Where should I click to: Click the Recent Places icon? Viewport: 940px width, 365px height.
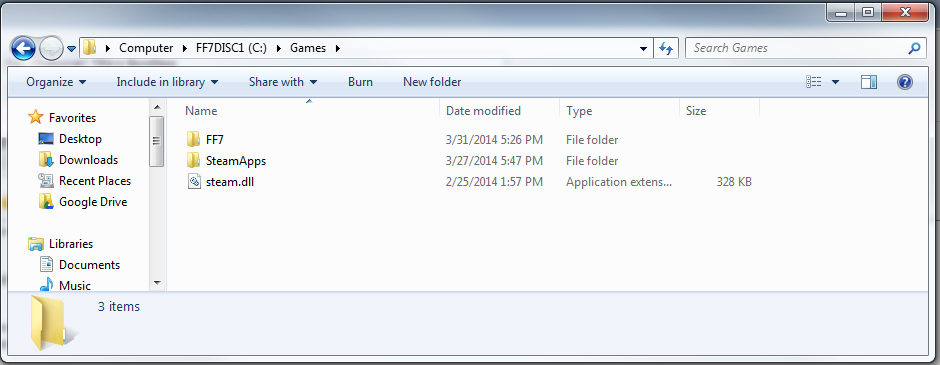pyautogui.click(x=46, y=180)
